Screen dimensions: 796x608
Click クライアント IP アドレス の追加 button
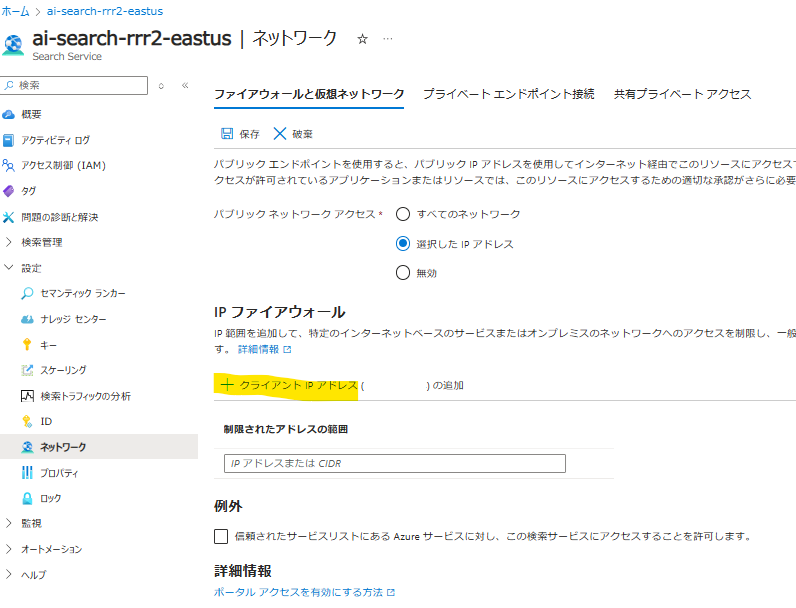342,385
